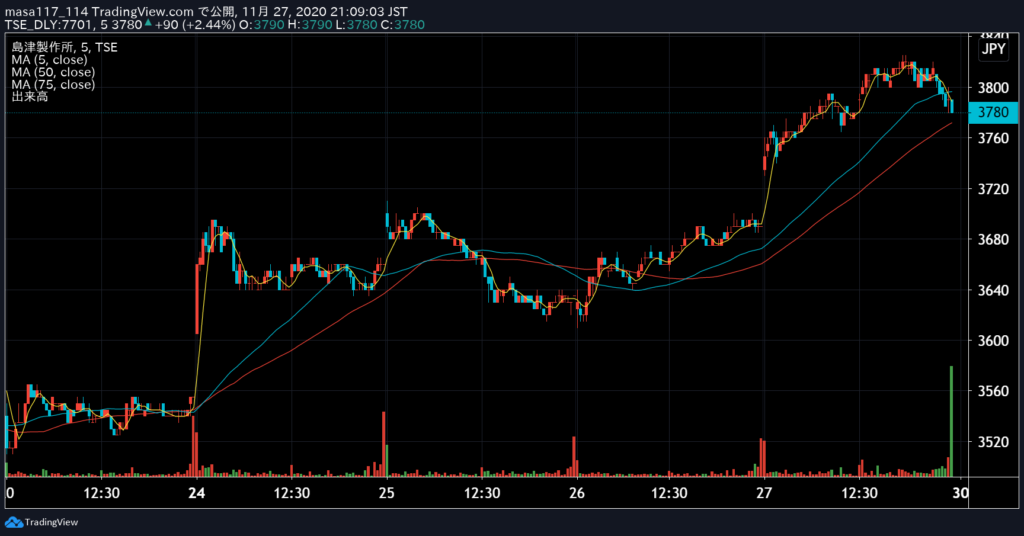Click the tall green volume bar at far right

[952, 421]
